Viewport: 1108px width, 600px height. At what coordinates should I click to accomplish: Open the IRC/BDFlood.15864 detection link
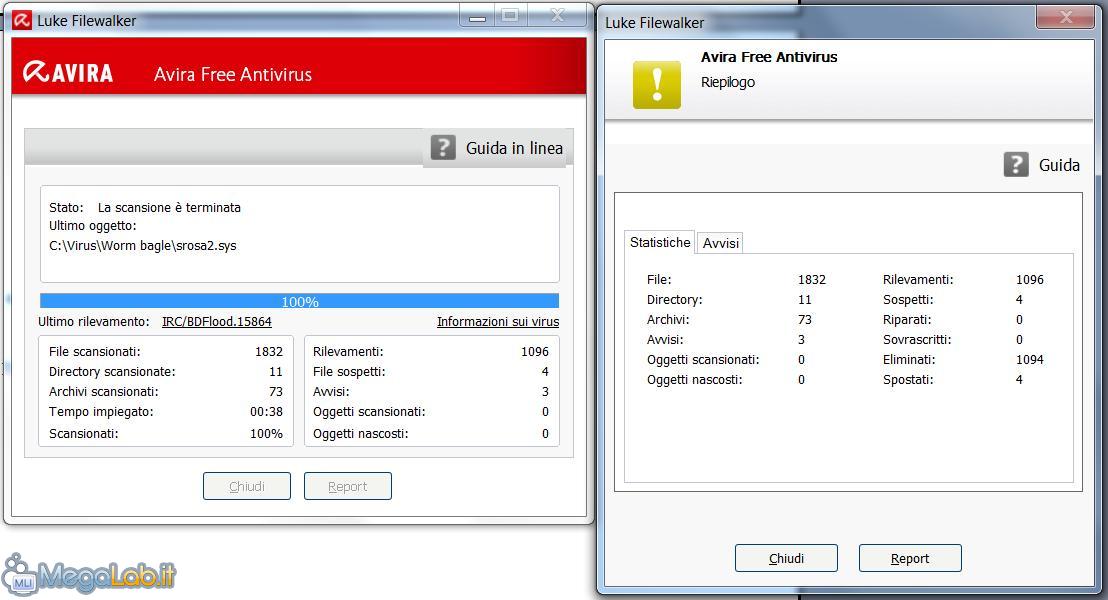(x=217, y=322)
